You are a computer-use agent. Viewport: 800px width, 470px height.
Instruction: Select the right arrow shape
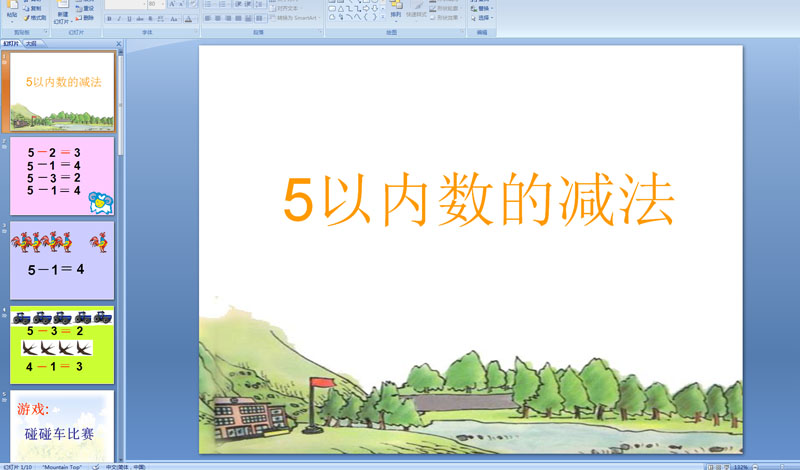click(x=366, y=9)
